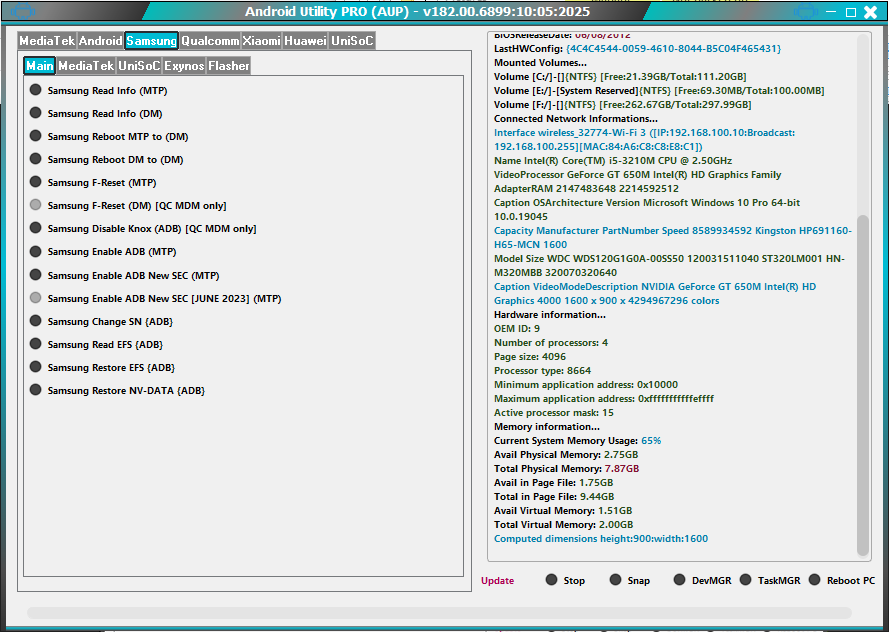Select Samsung Change SN {ADB}
The height and width of the screenshot is (632, 889).
(x=36, y=321)
